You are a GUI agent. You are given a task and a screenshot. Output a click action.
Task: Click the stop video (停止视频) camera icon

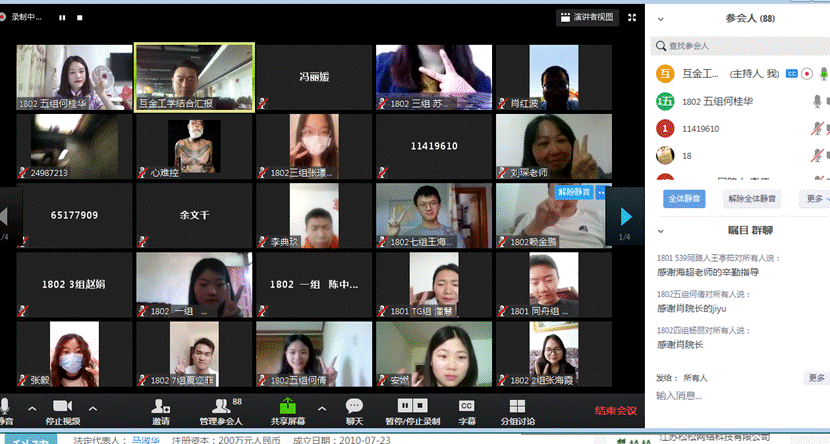coord(61,405)
